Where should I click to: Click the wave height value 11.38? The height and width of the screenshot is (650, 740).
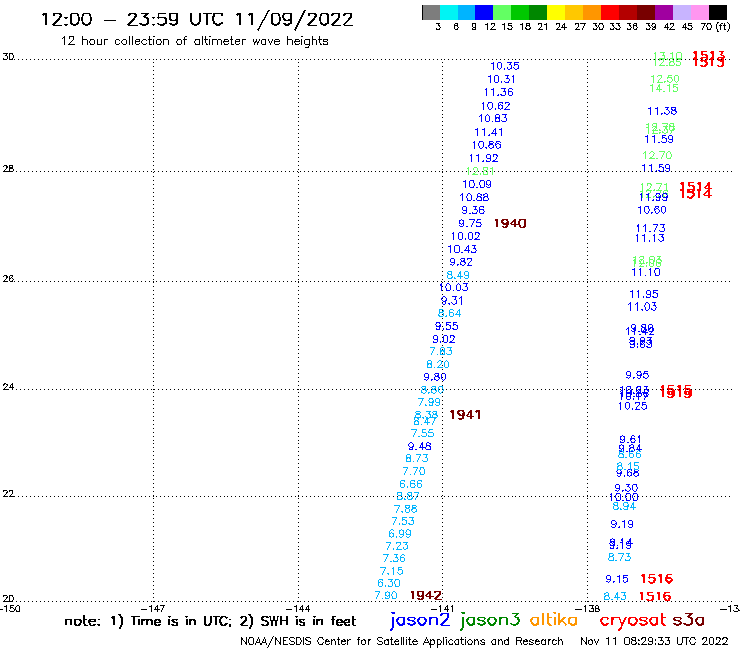click(662, 111)
